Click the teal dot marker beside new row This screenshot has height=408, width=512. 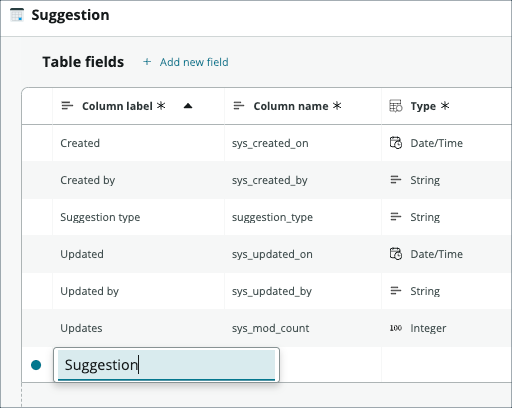point(36,365)
